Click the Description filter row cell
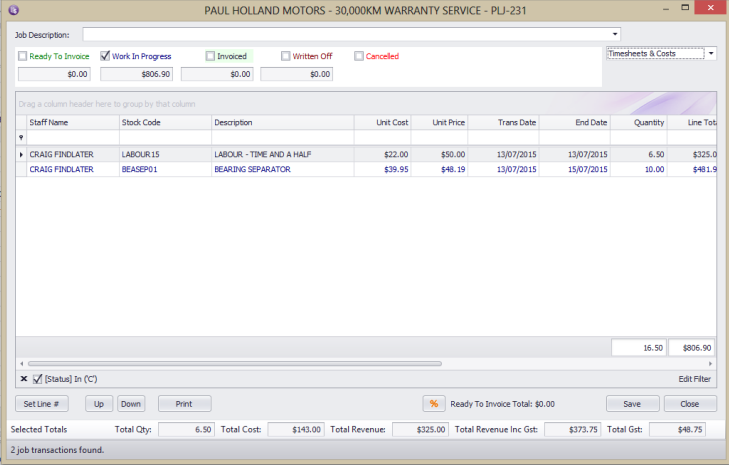This screenshot has height=465, width=729. 283,138
